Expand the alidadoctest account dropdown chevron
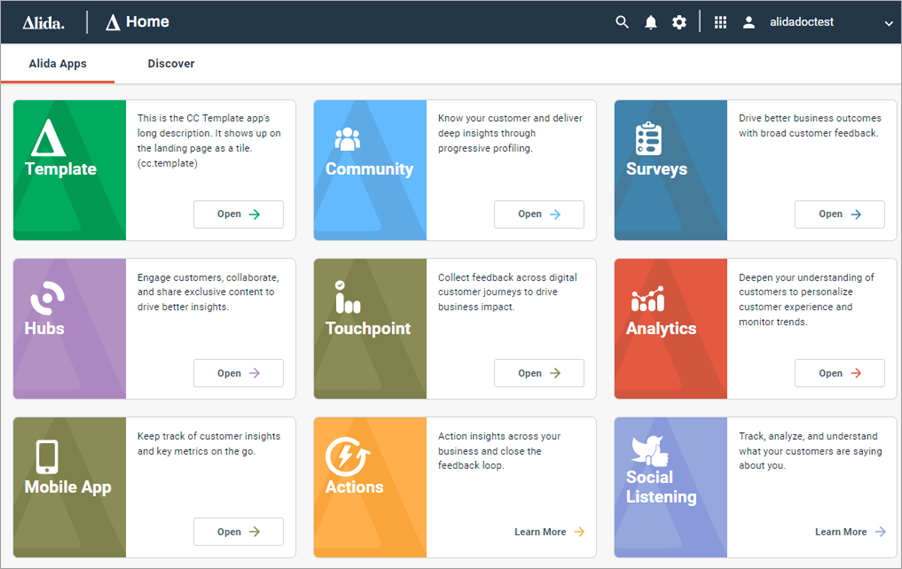 click(888, 24)
